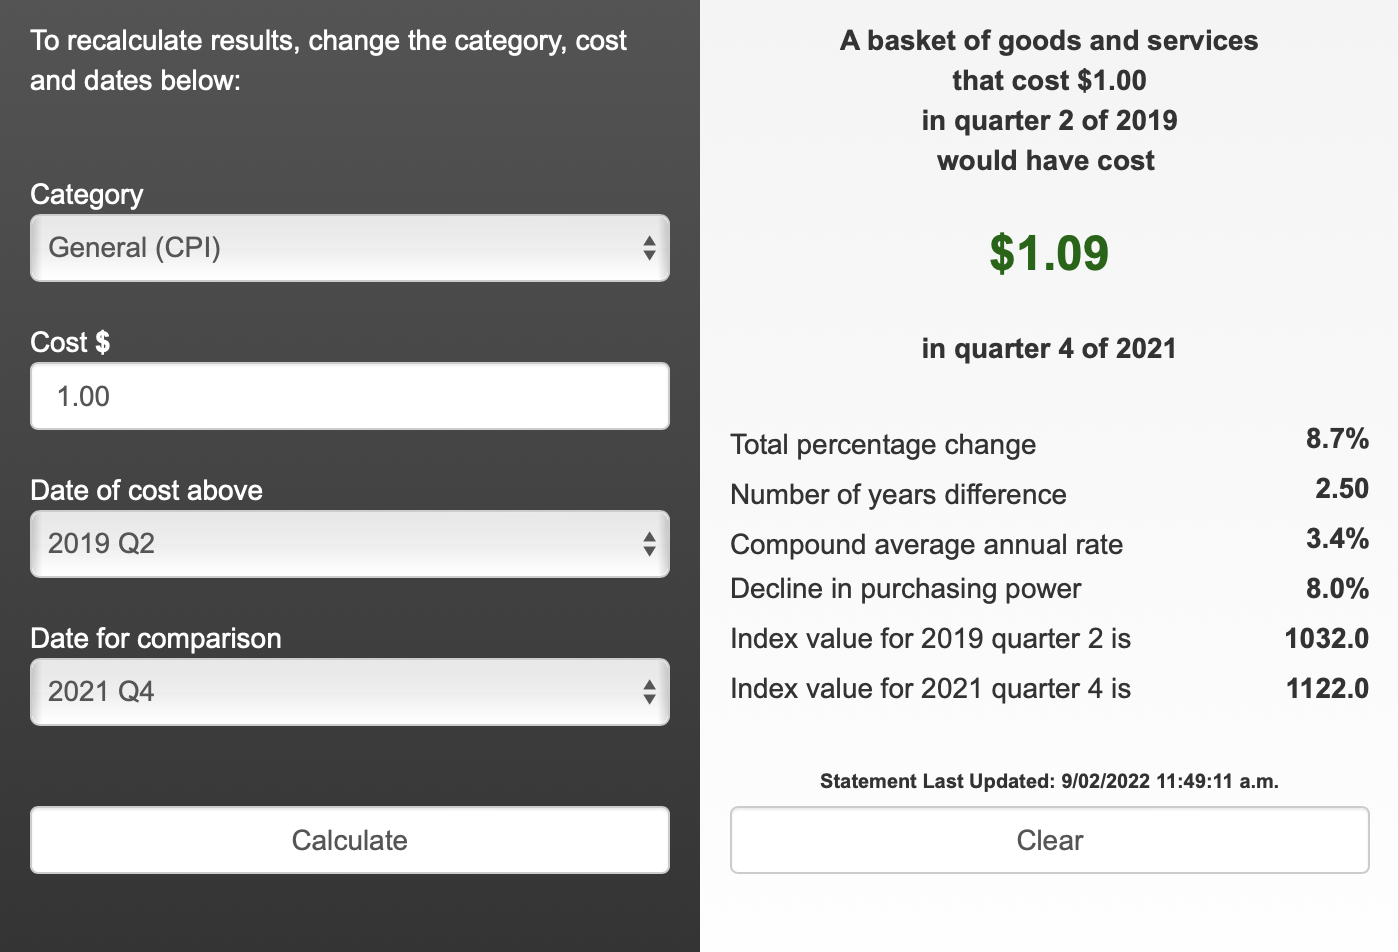Click the 'in quarter 4 of 2021' text

1049,348
